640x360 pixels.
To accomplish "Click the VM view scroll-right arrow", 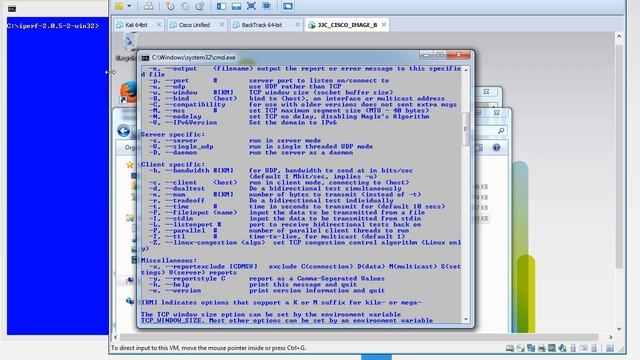I will (611, 337).
